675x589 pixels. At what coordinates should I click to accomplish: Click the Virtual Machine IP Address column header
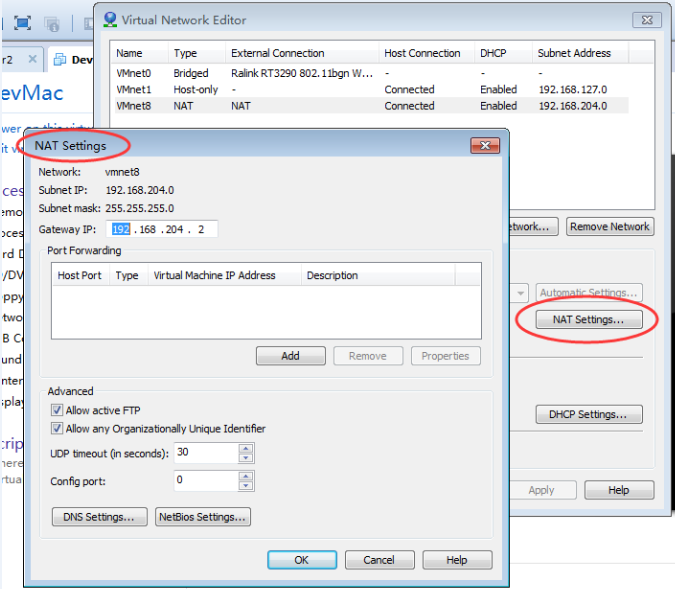224,275
